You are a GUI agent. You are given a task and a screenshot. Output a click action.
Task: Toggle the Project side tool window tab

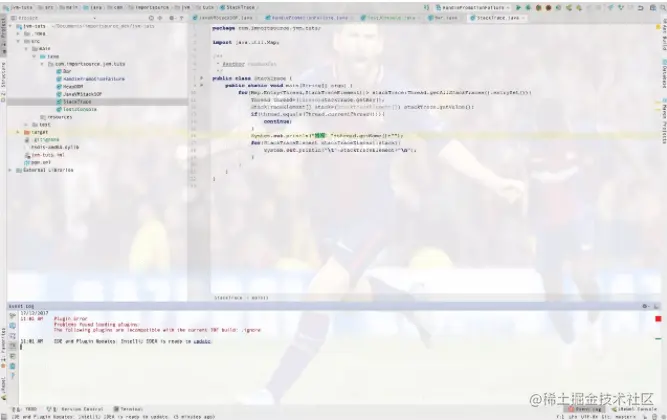(x=3, y=34)
